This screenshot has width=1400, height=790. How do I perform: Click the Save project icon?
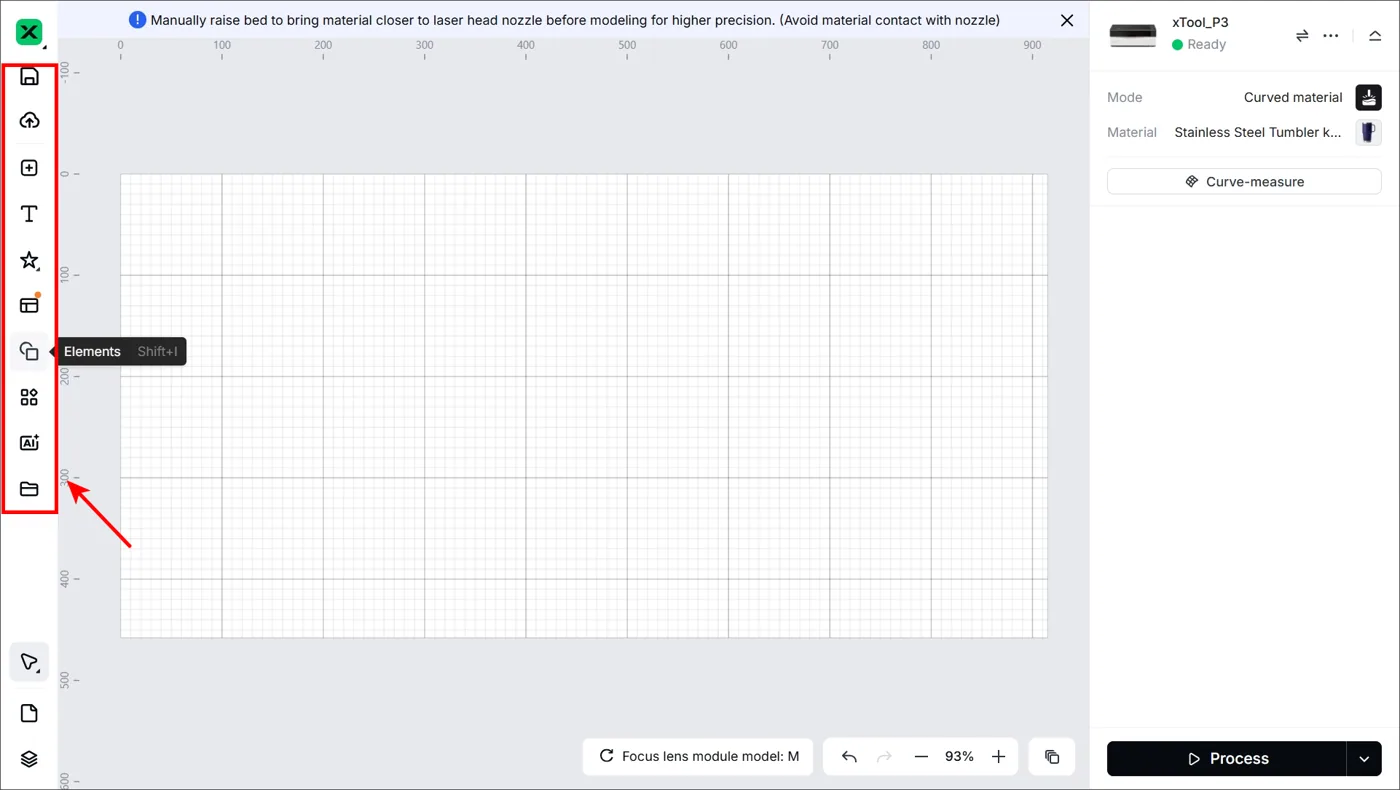[x=29, y=76]
